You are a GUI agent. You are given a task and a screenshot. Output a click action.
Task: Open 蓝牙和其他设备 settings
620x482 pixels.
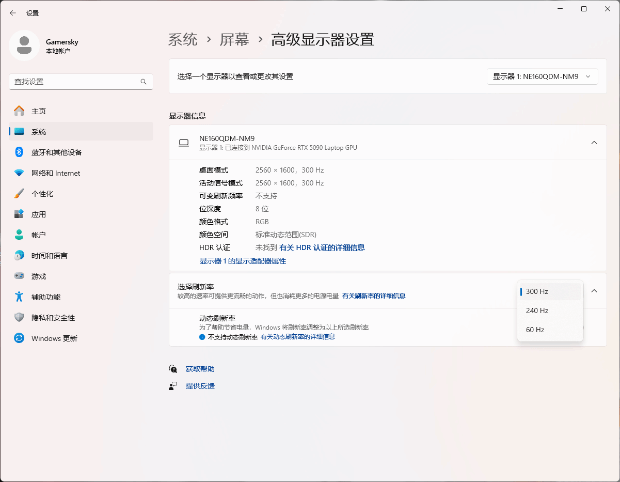point(81,152)
